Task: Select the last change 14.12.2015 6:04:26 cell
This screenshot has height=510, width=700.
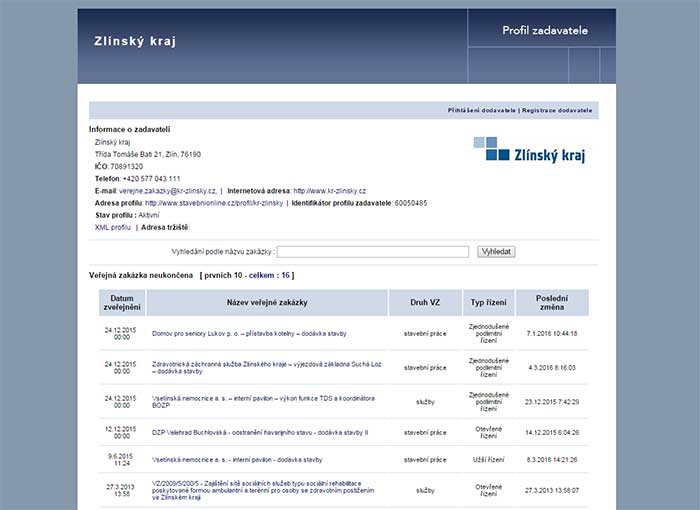Action: pos(552,433)
